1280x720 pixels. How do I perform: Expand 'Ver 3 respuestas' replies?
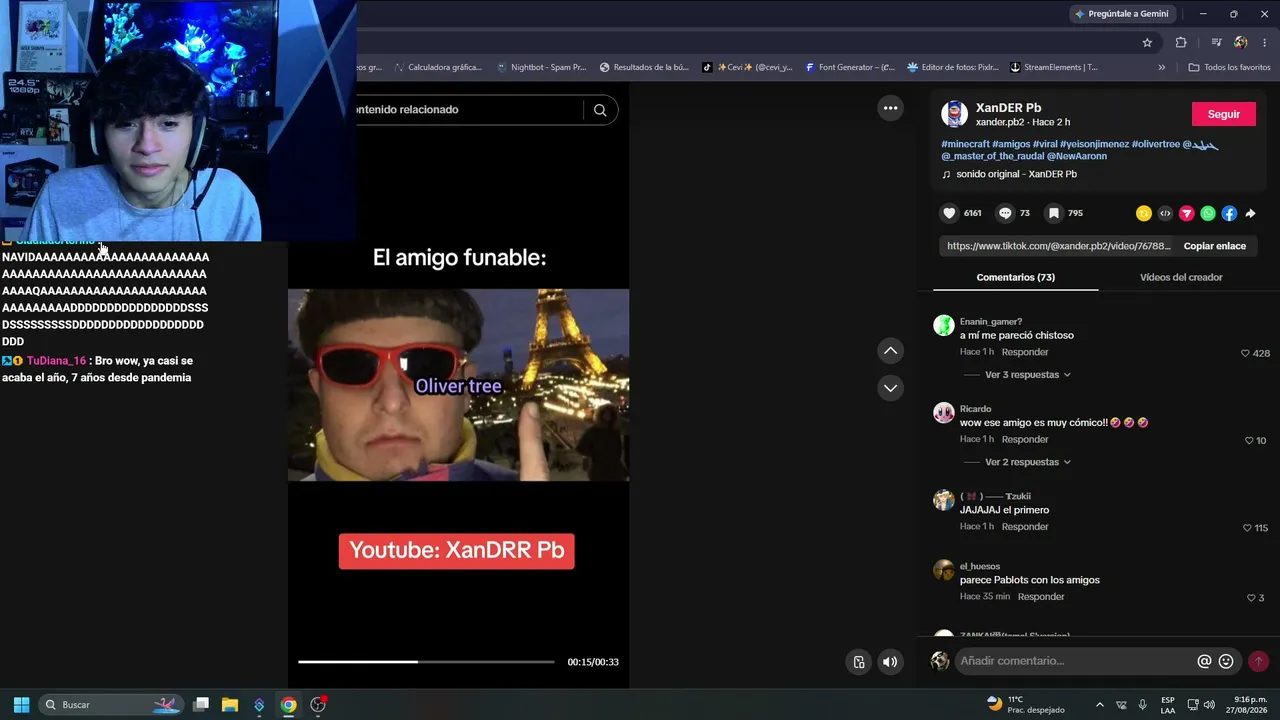[1028, 375]
